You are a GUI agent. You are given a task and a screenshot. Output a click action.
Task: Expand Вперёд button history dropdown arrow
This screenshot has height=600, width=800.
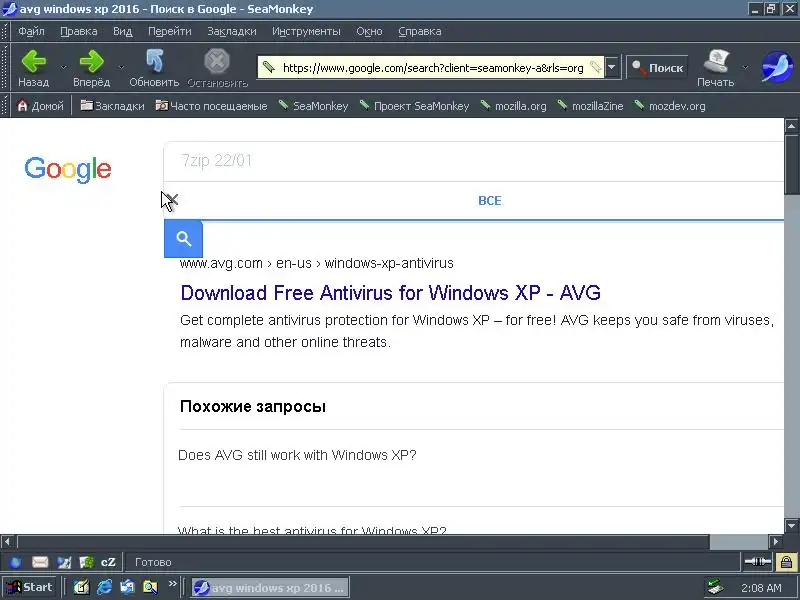pos(121,67)
